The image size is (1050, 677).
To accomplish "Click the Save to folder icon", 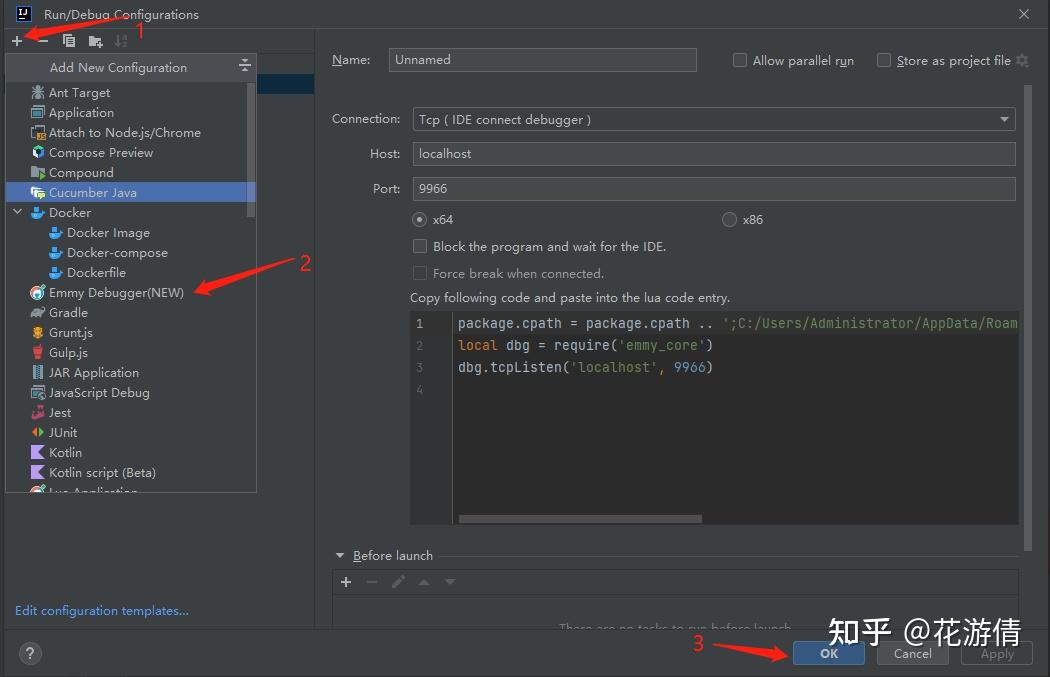I will 95,42.
